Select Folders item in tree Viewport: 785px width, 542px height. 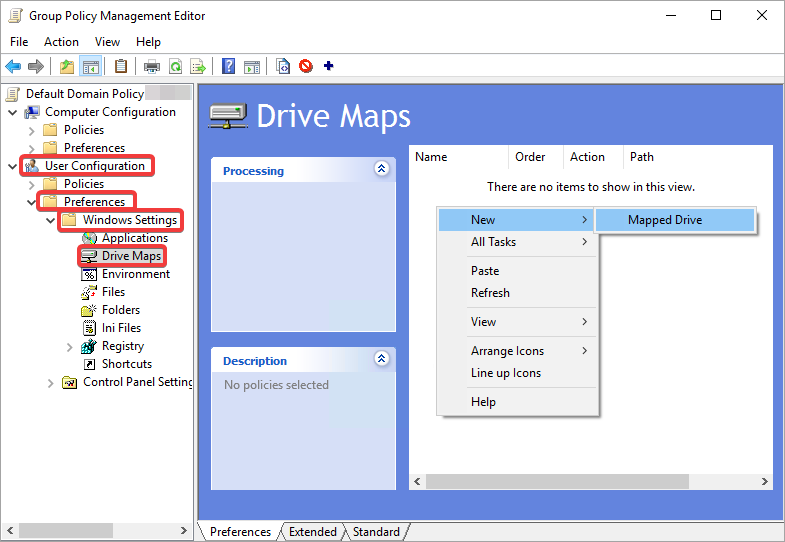(121, 310)
